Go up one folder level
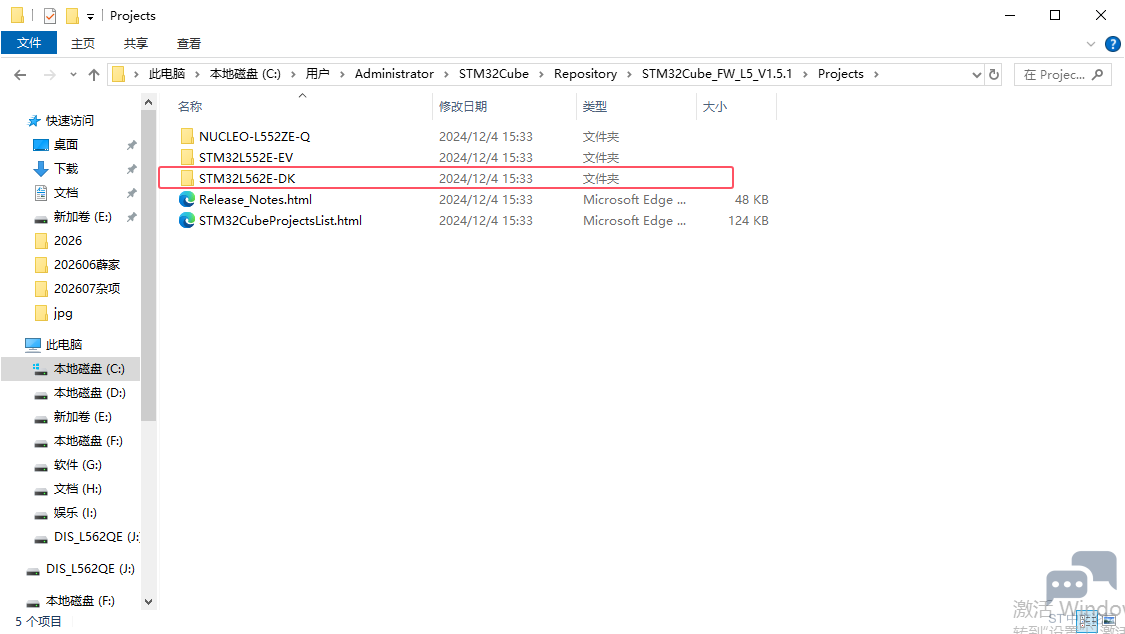The width and height of the screenshot is (1125, 634). 94,75
